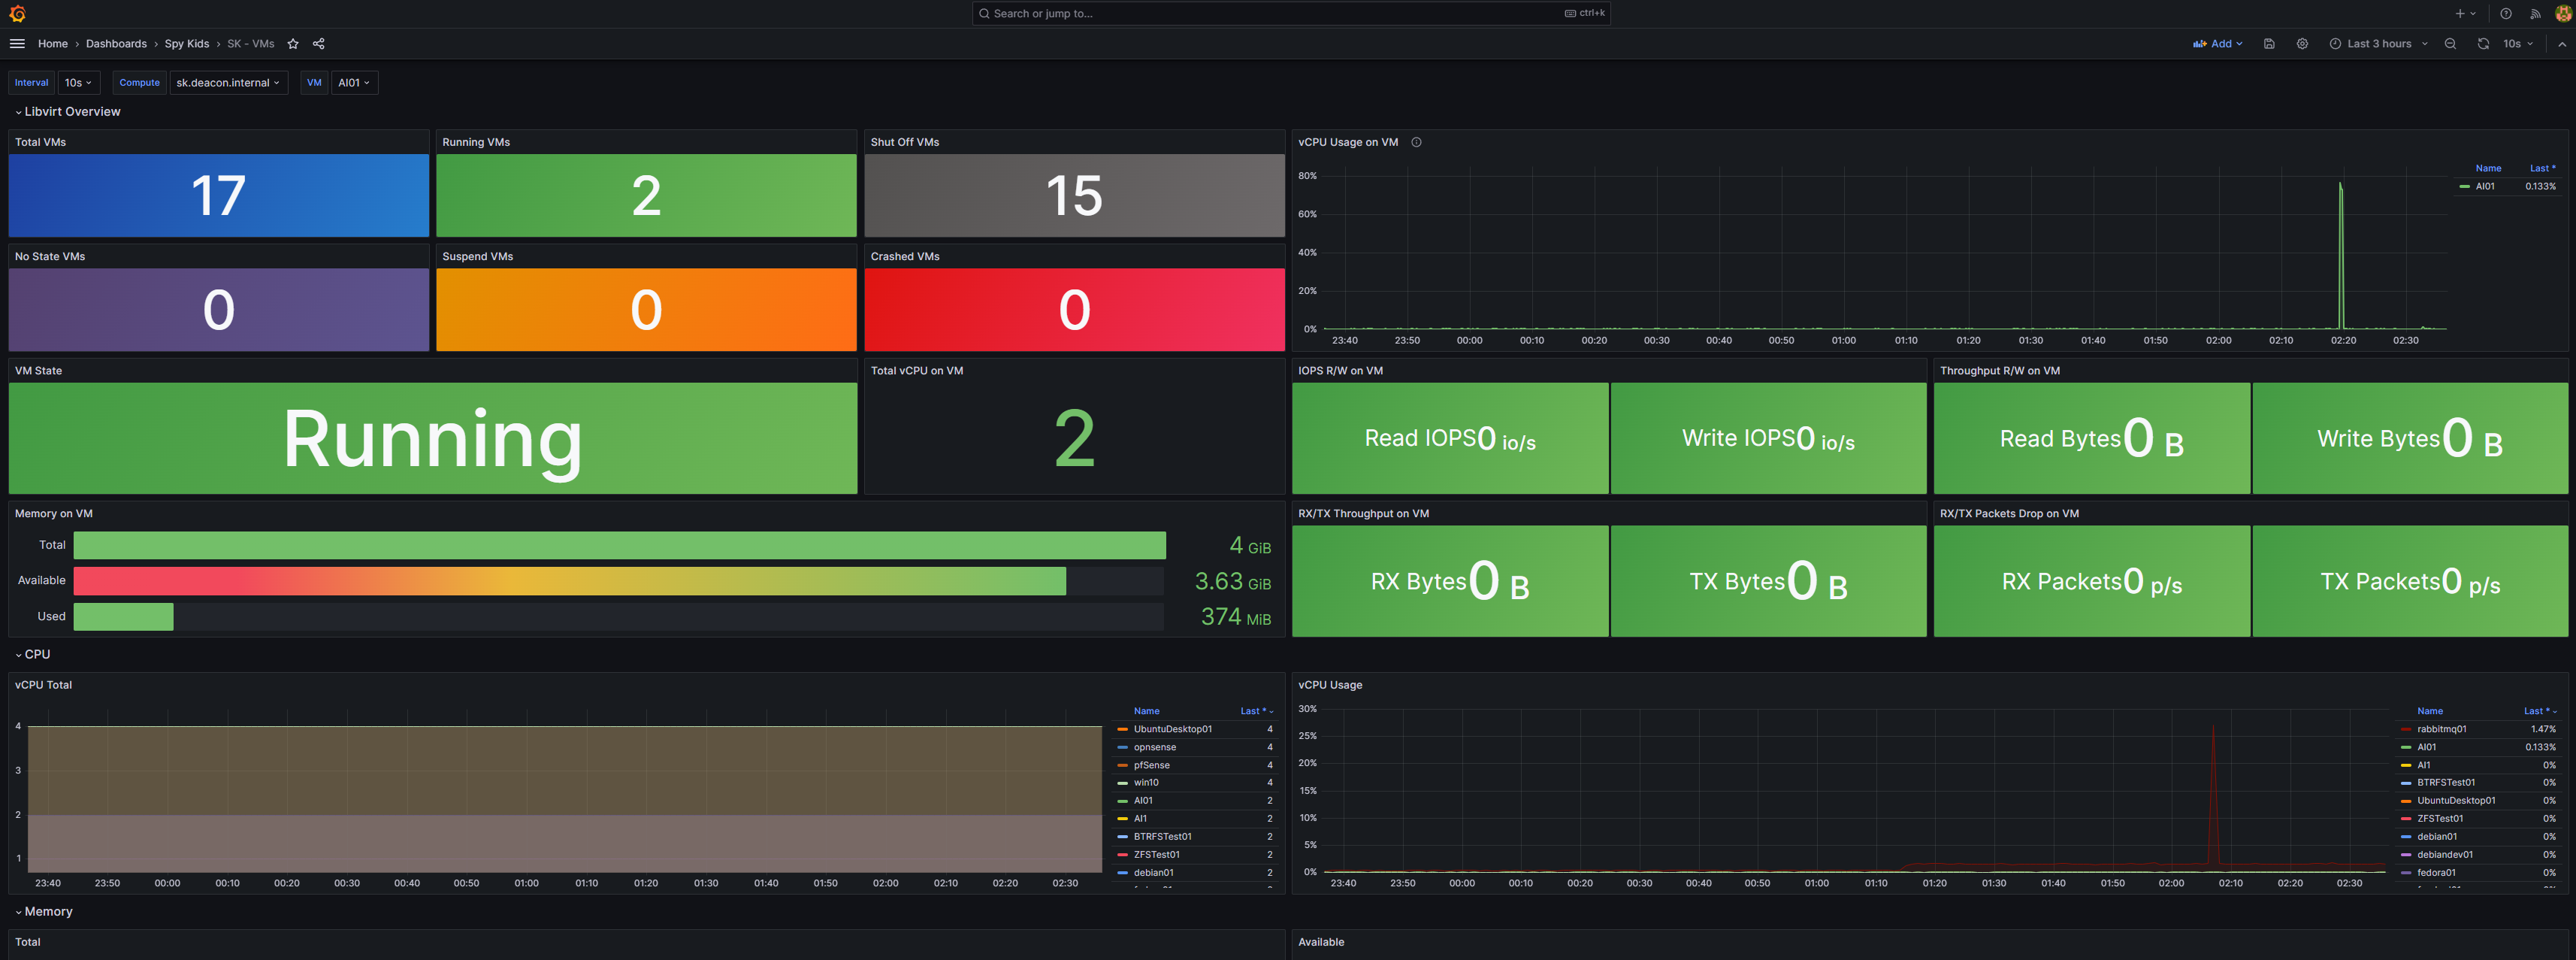
Task: Click the refresh dashboard icon
Action: [x=2483, y=44]
